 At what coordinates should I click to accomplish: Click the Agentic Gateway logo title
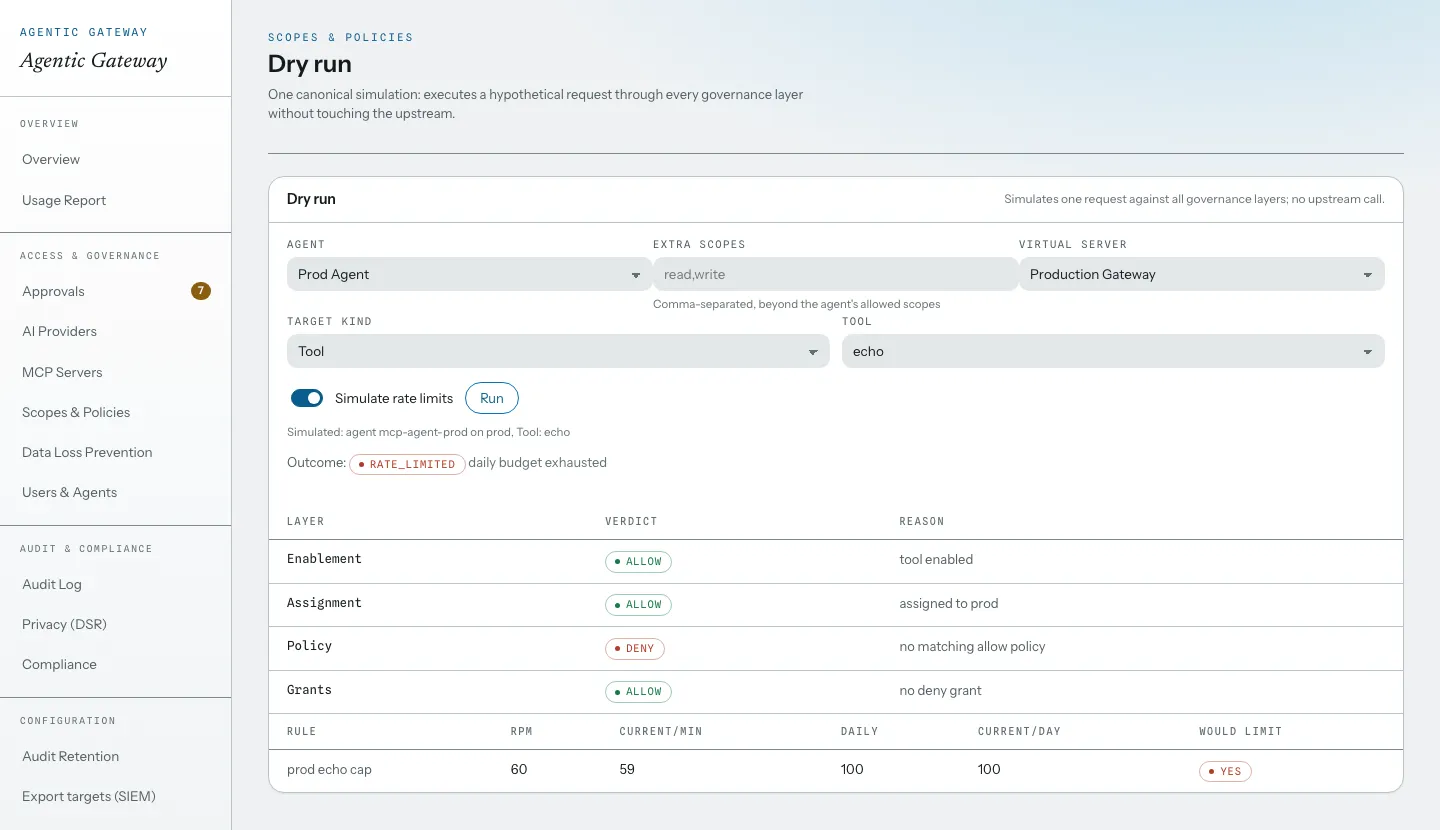click(94, 61)
